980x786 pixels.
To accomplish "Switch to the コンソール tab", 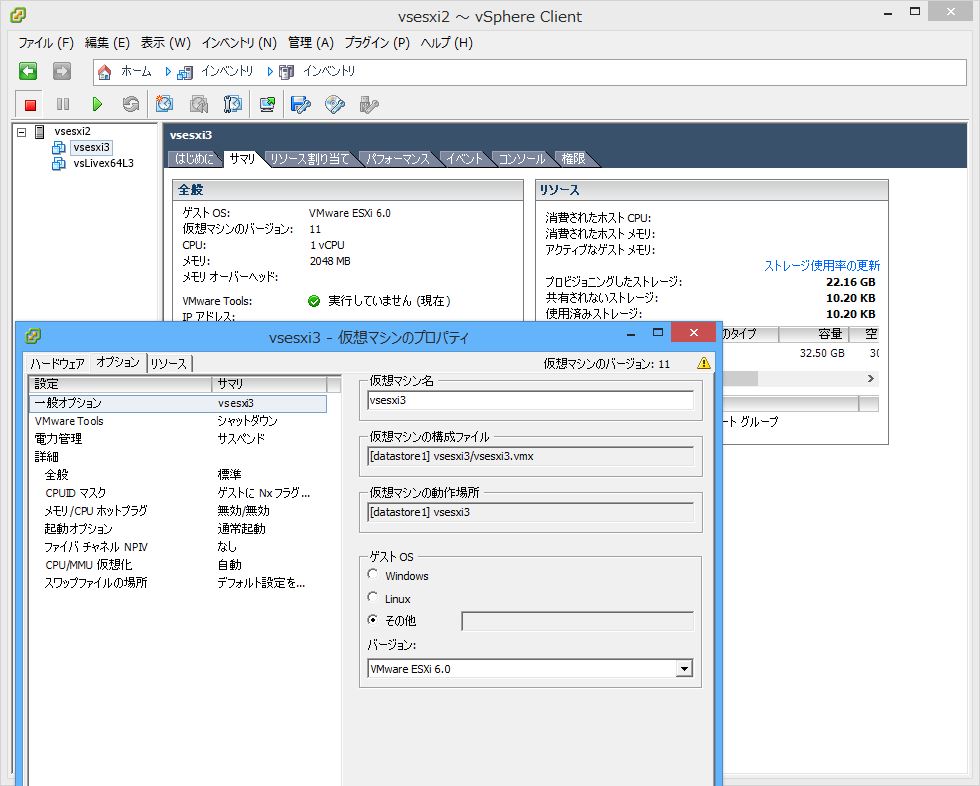I will tap(522, 159).
